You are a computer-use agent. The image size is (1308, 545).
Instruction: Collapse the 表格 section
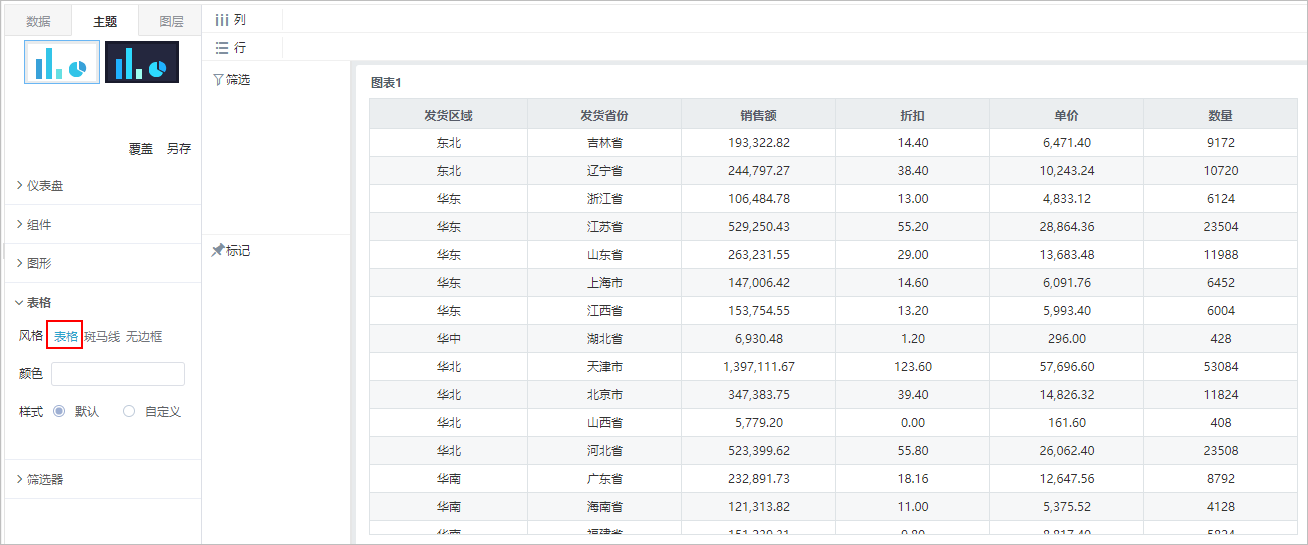coord(100,302)
